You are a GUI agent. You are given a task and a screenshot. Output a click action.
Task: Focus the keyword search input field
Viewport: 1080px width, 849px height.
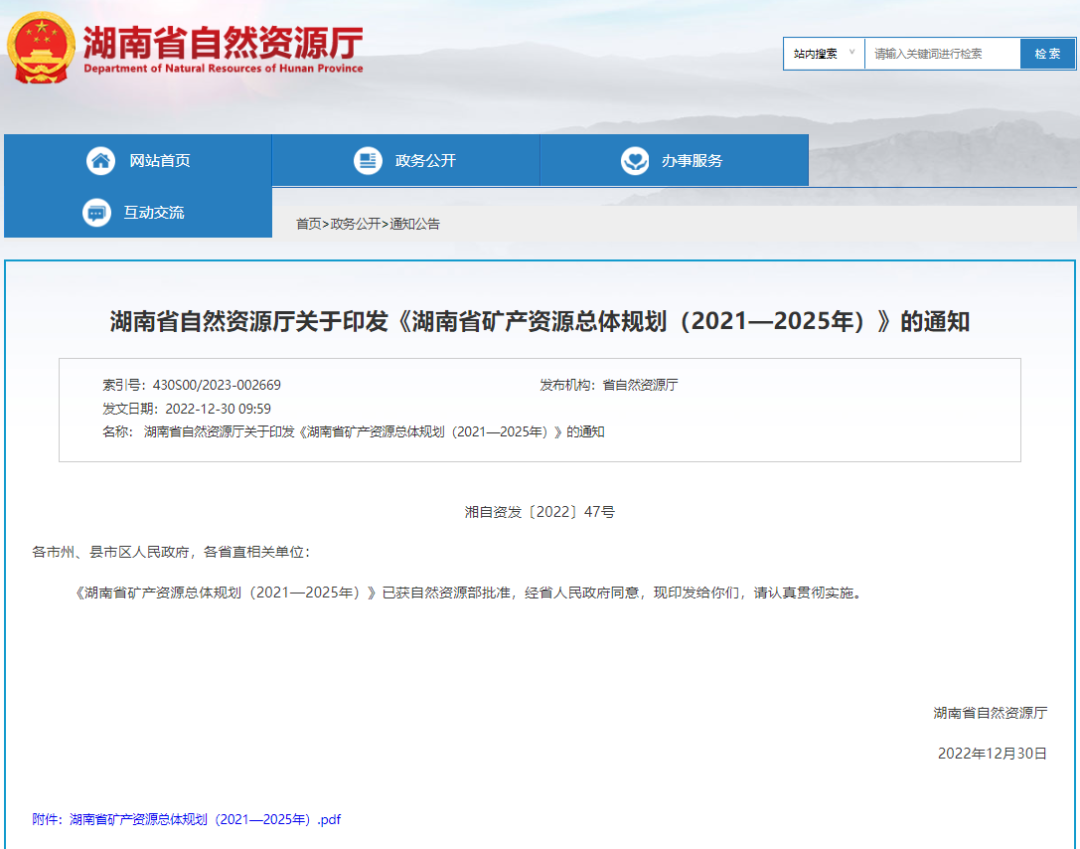click(942, 54)
